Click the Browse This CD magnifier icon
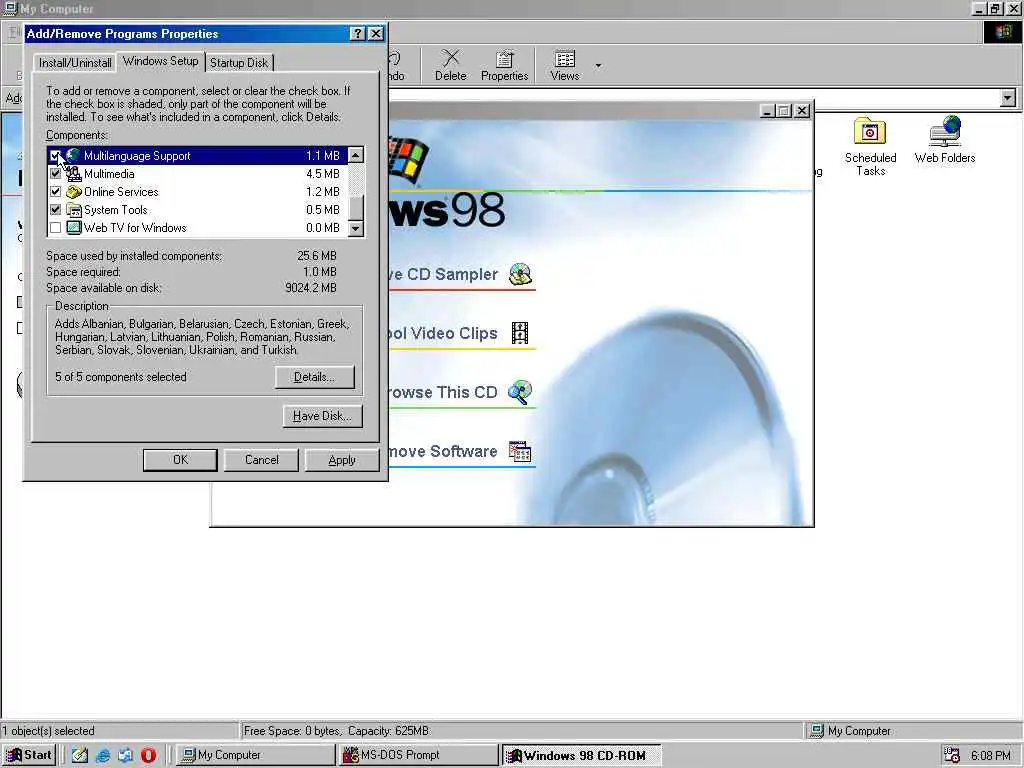The width and height of the screenshot is (1024, 768). point(520,392)
